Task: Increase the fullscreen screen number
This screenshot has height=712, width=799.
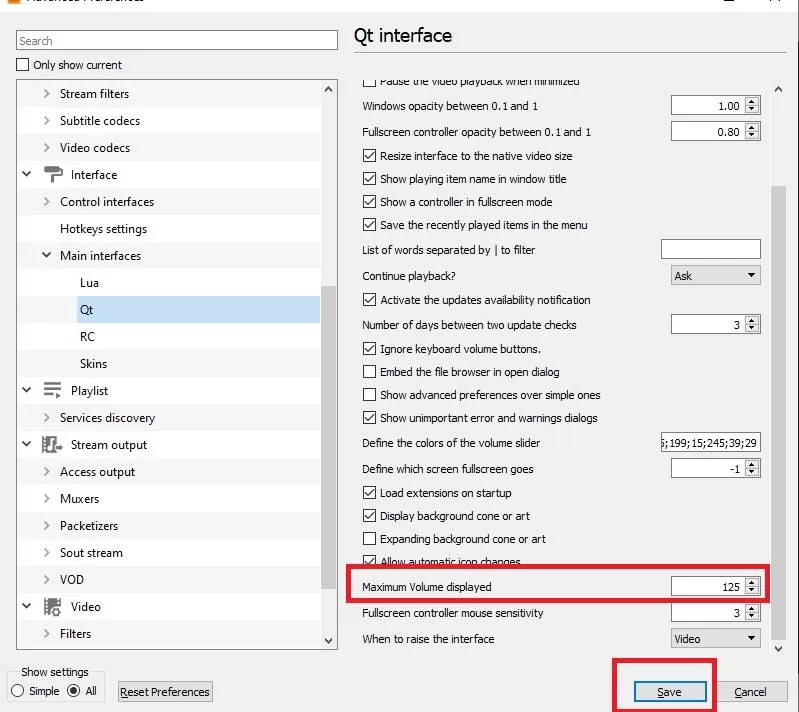Action: 752,464
